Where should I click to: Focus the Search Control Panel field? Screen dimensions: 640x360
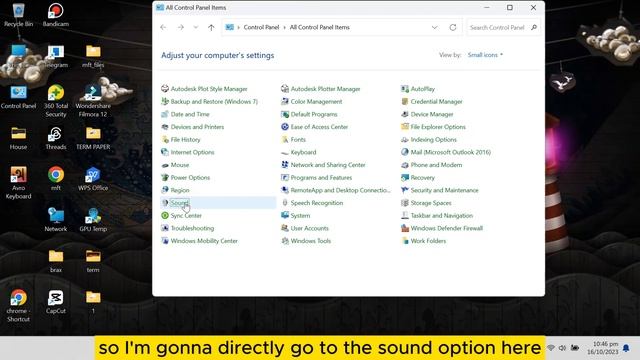coord(503,27)
